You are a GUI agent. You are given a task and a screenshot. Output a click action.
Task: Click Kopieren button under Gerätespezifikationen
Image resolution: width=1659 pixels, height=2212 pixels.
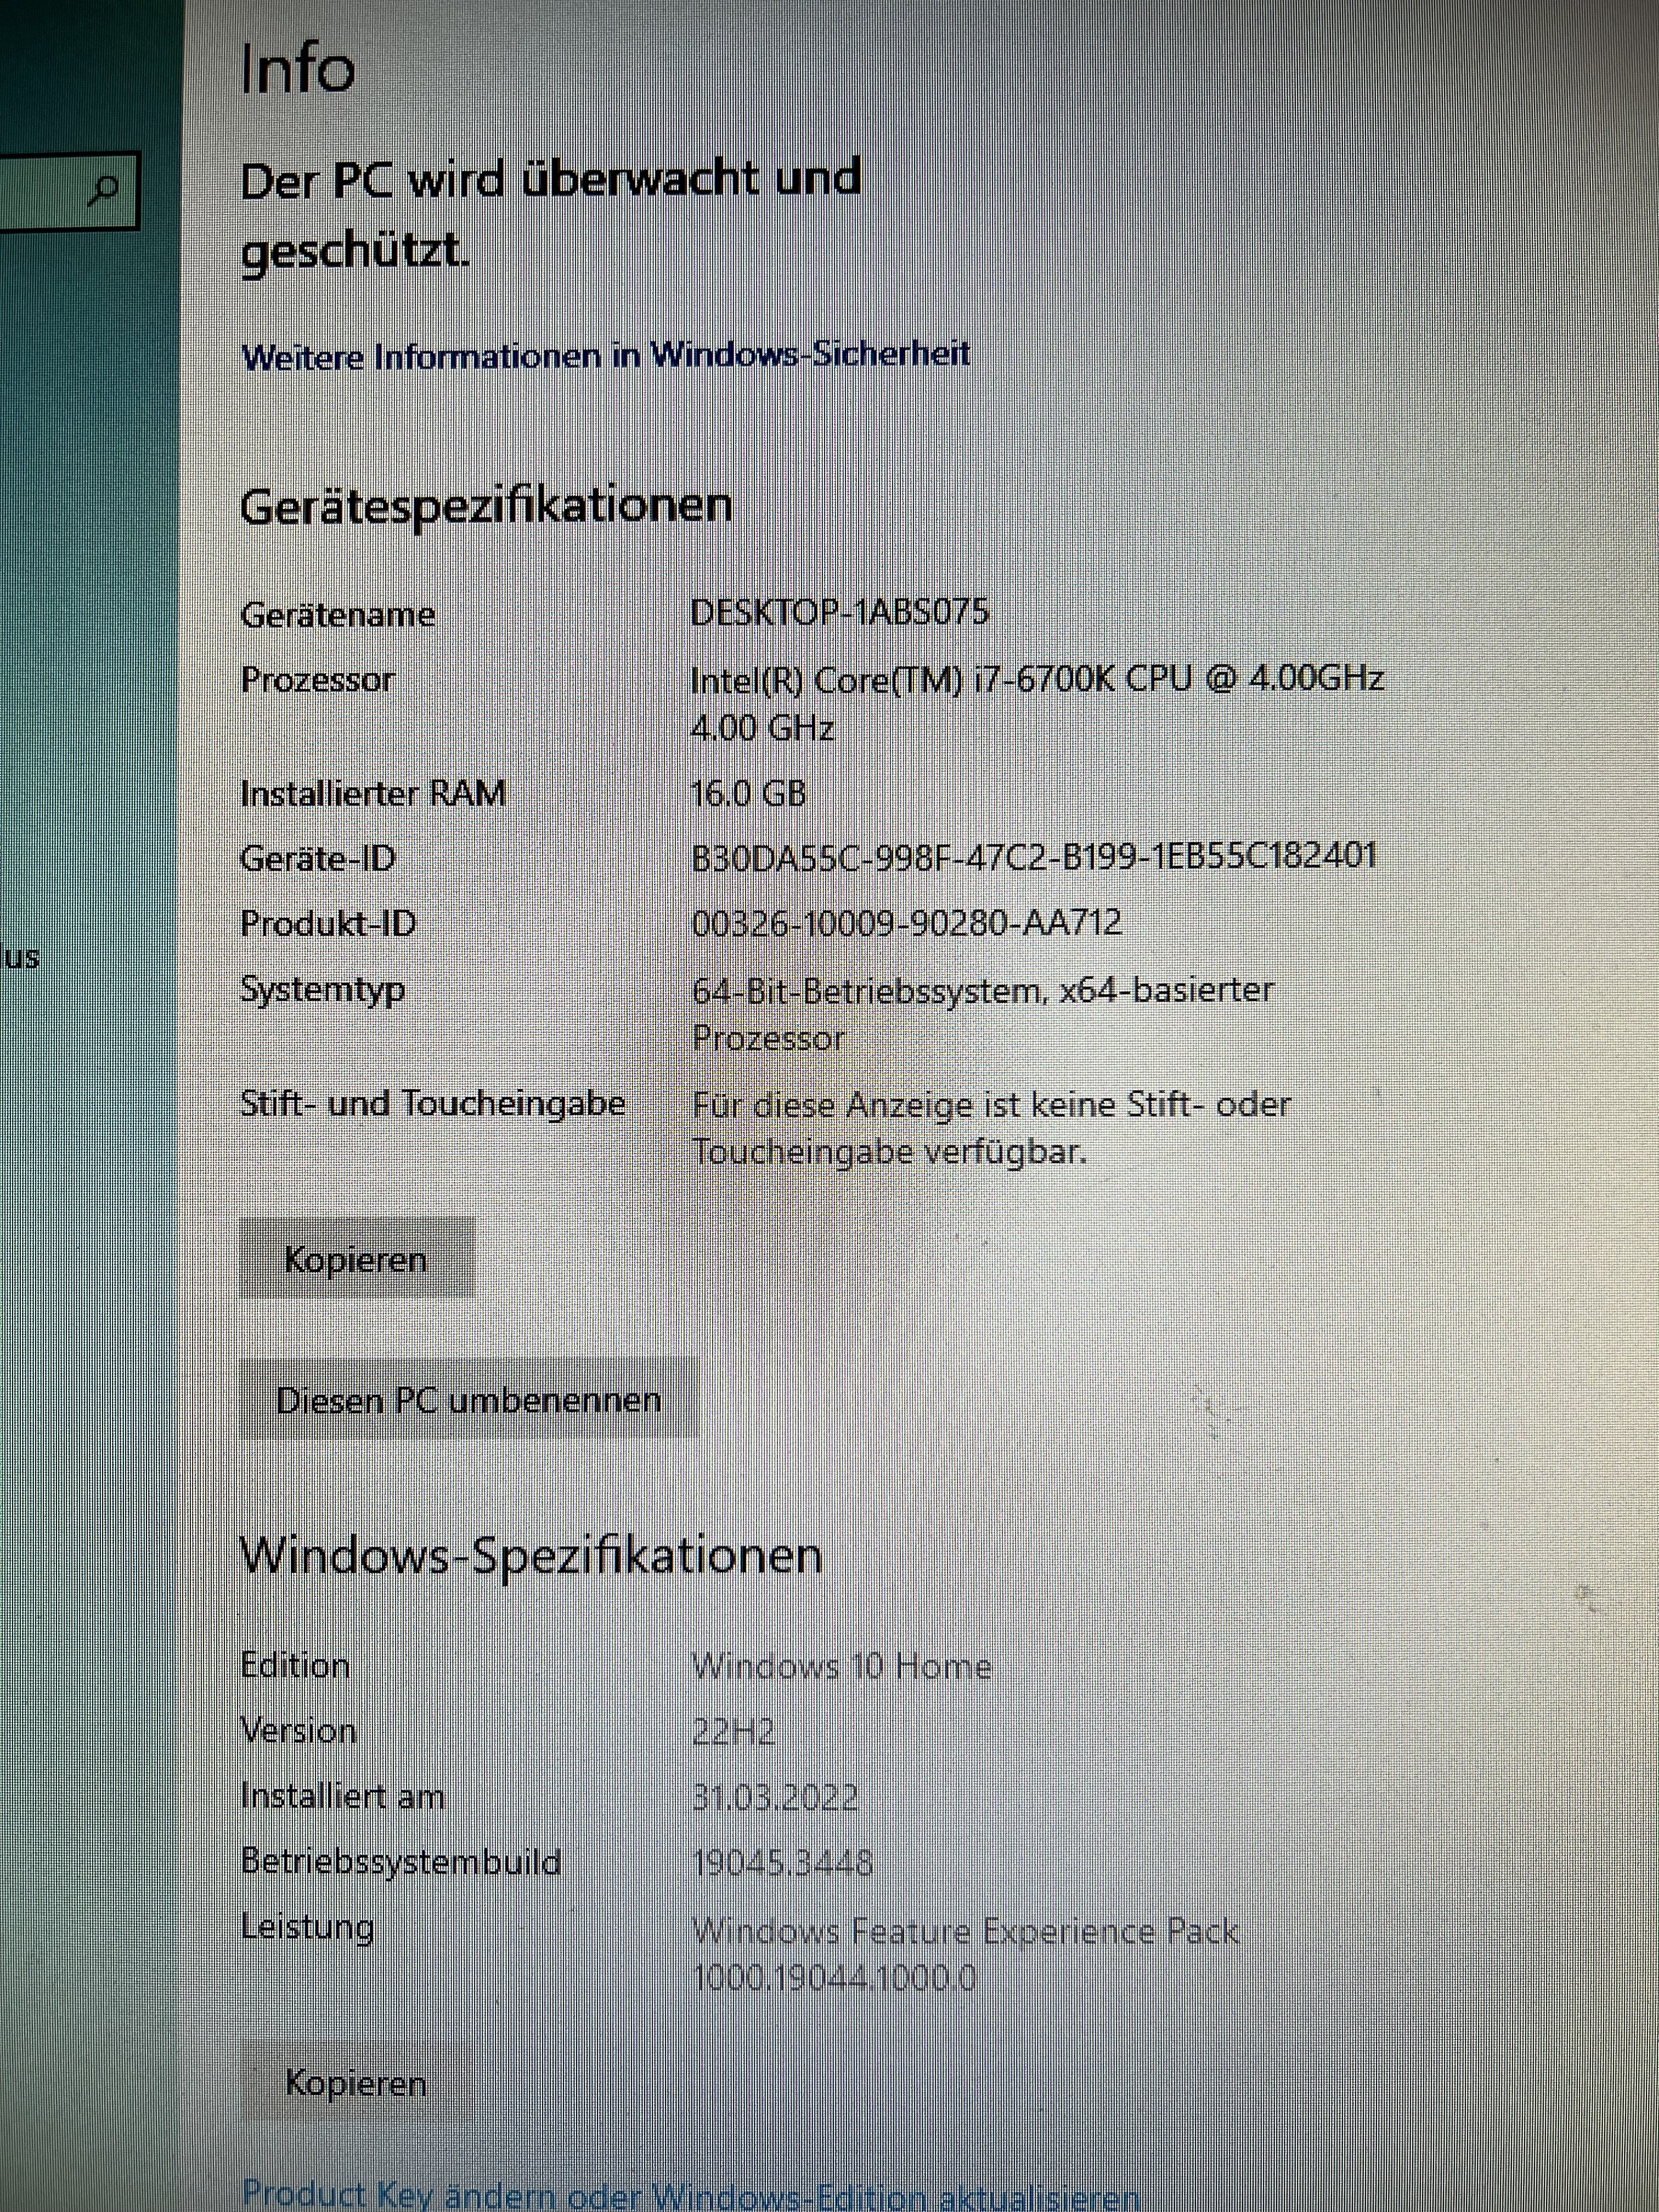[x=356, y=1259]
